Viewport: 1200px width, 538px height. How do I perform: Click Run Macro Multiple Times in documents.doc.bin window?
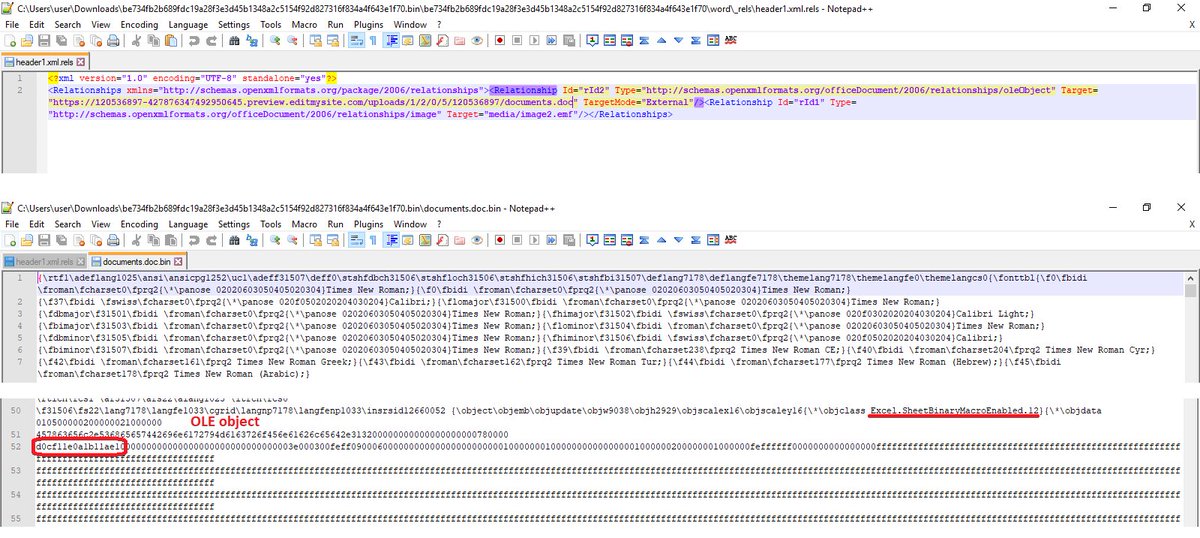tap(551, 239)
